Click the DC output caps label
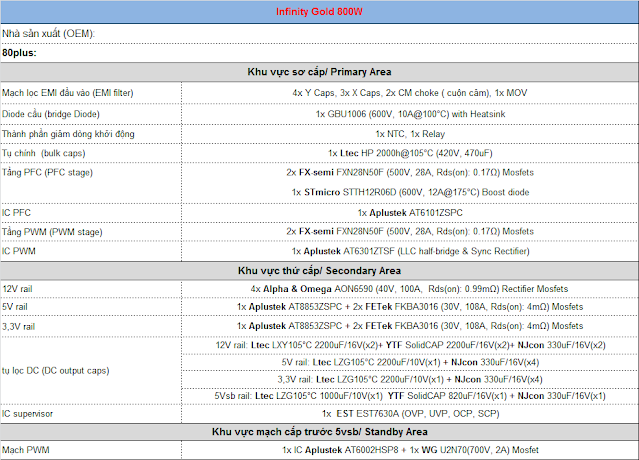This screenshot has width=639, height=460. (68, 369)
